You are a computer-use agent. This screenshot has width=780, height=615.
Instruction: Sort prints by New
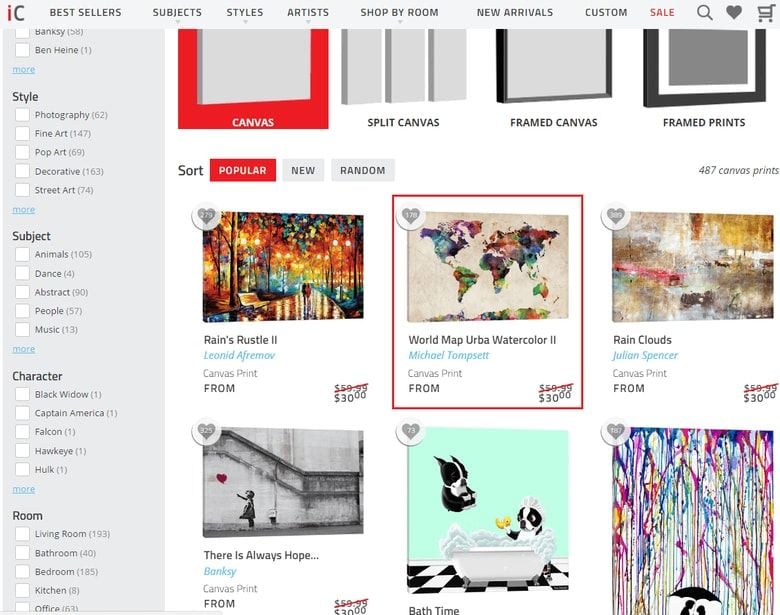coord(303,170)
